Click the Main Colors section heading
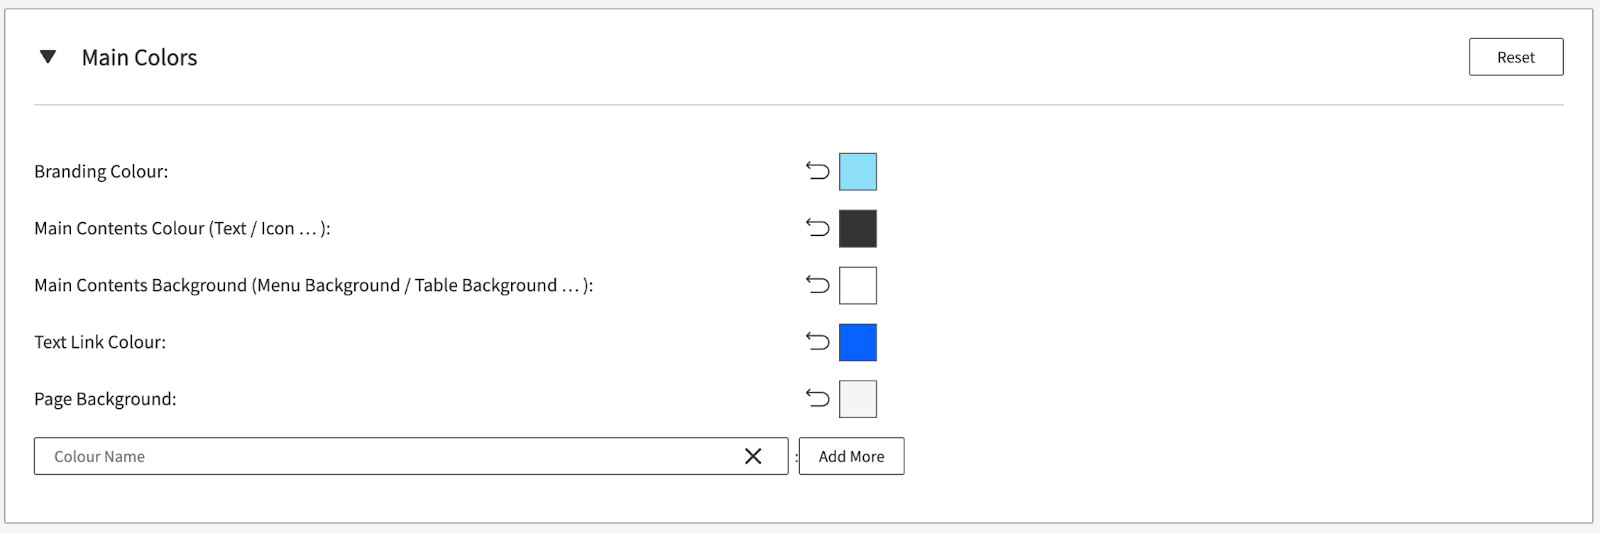 click(x=139, y=58)
